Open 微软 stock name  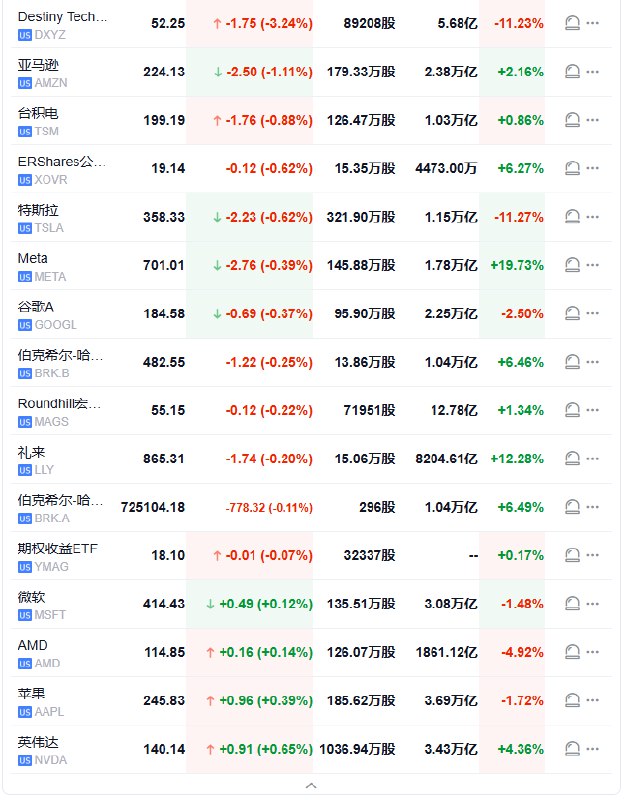[31, 597]
